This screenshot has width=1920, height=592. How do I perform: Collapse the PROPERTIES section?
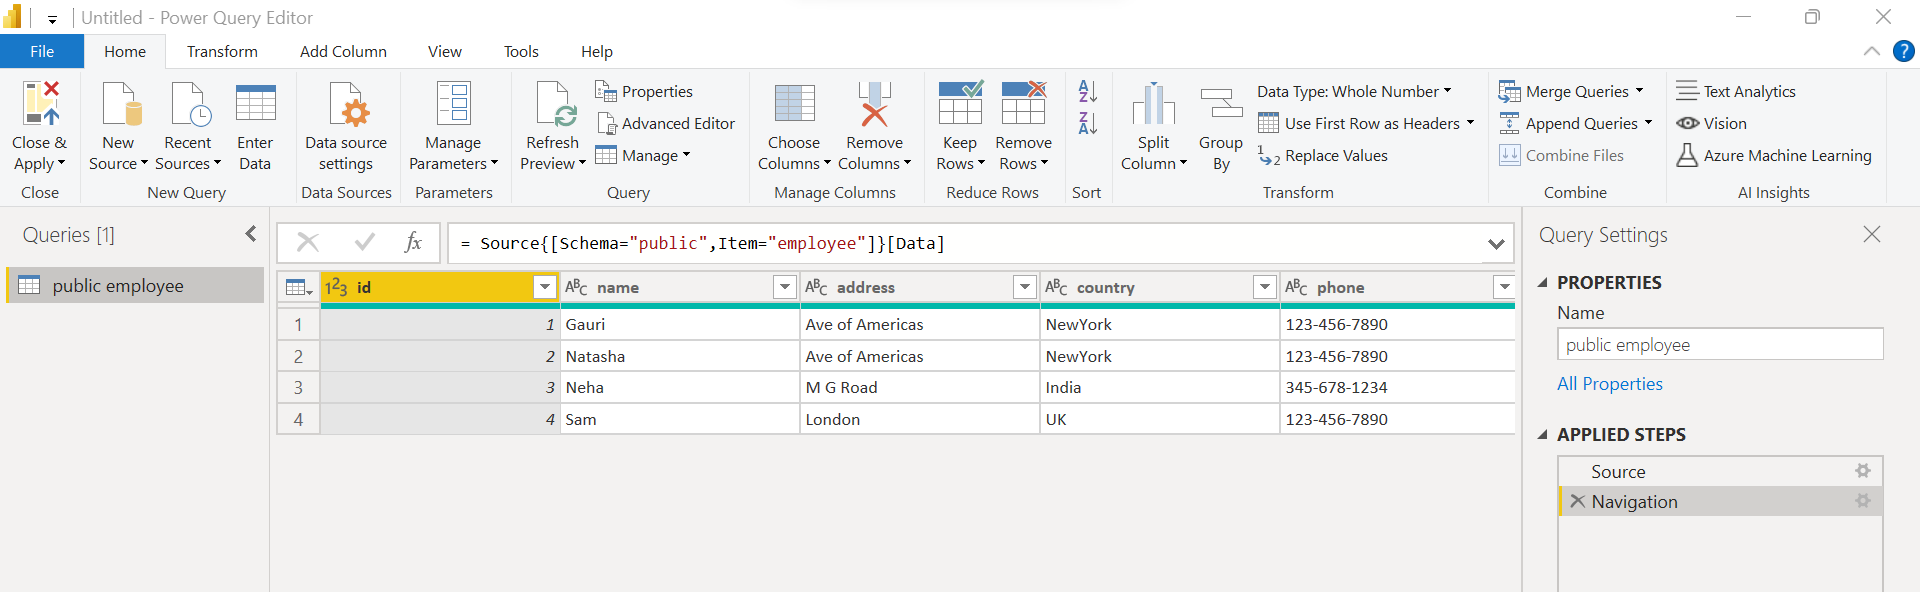[x=1543, y=283]
